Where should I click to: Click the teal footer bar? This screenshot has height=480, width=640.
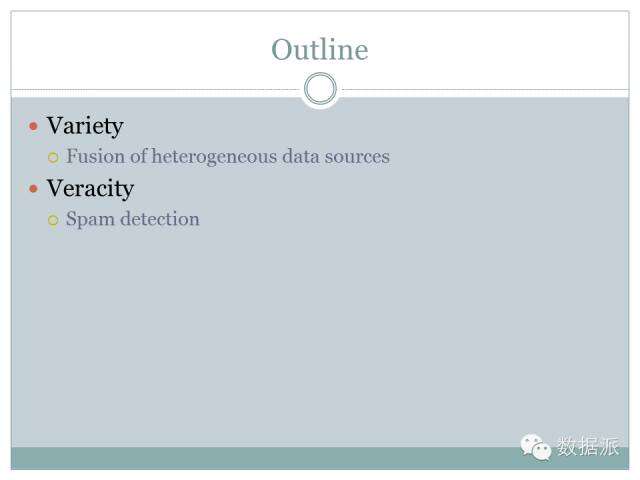coord(250,458)
